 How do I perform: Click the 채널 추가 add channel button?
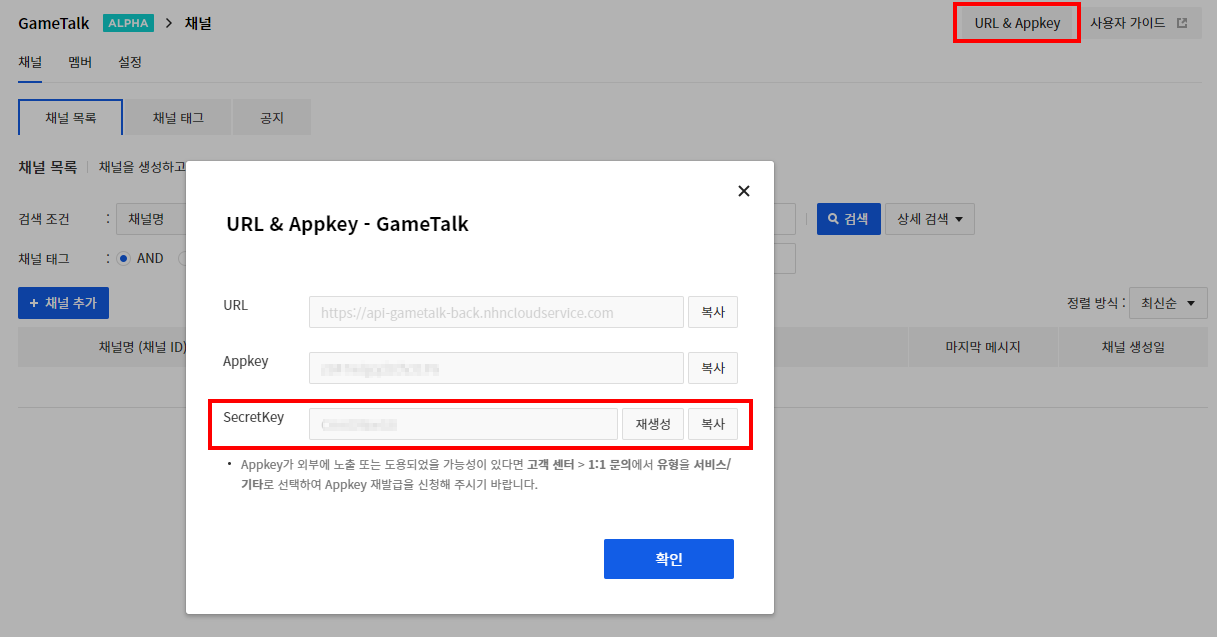click(x=63, y=303)
